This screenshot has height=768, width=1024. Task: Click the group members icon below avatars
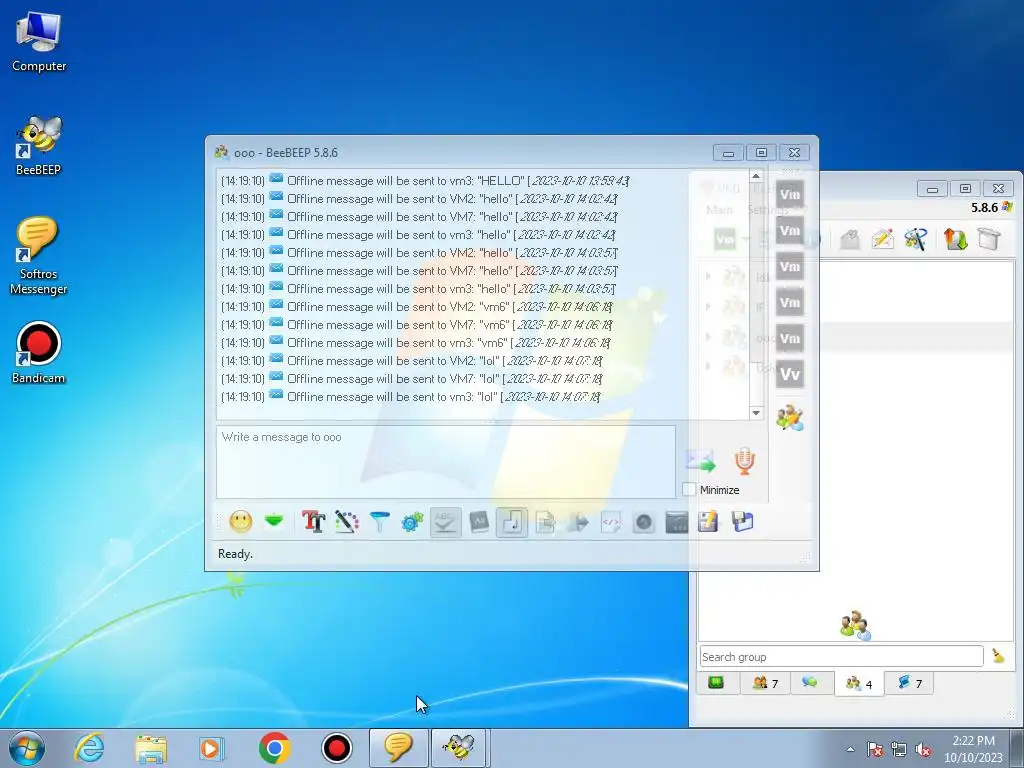pyautogui.click(x=790, y=417)
